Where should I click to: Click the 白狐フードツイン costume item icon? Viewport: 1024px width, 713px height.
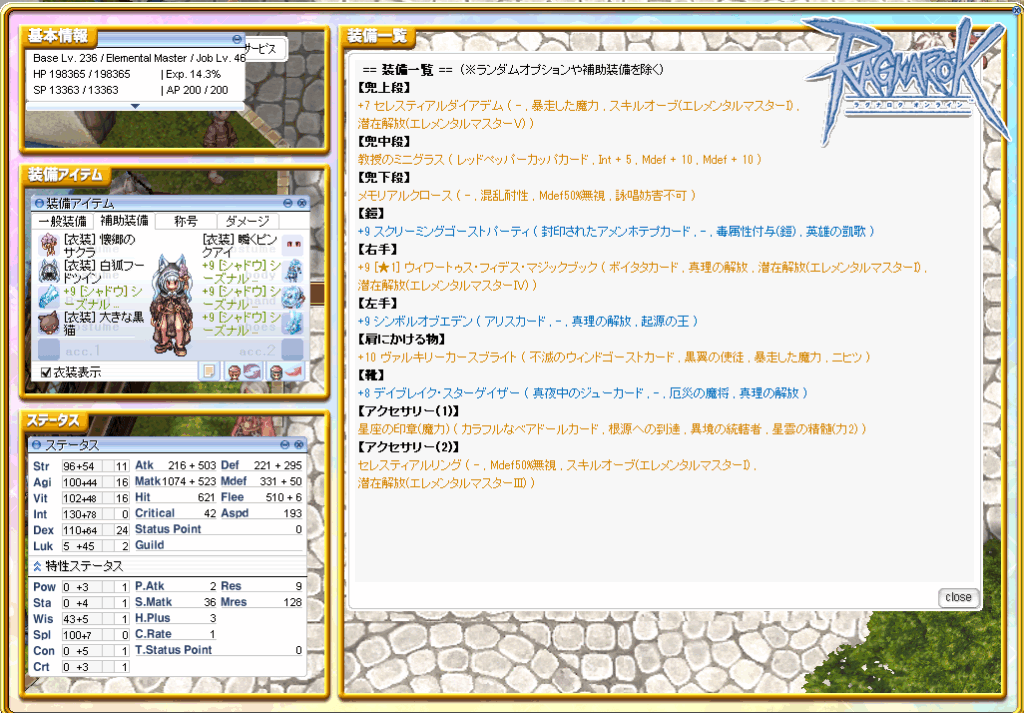49,270
